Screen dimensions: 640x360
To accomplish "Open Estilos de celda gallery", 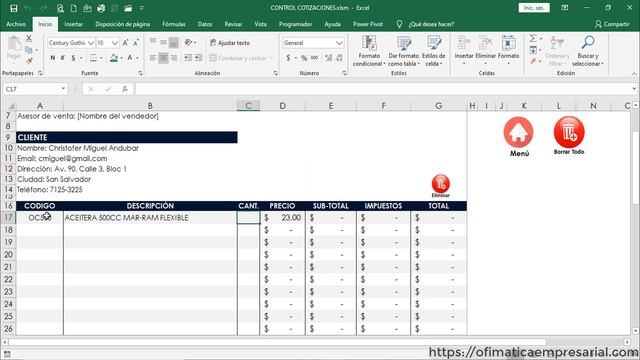I will pyautogui.click(x=433, y=51).
